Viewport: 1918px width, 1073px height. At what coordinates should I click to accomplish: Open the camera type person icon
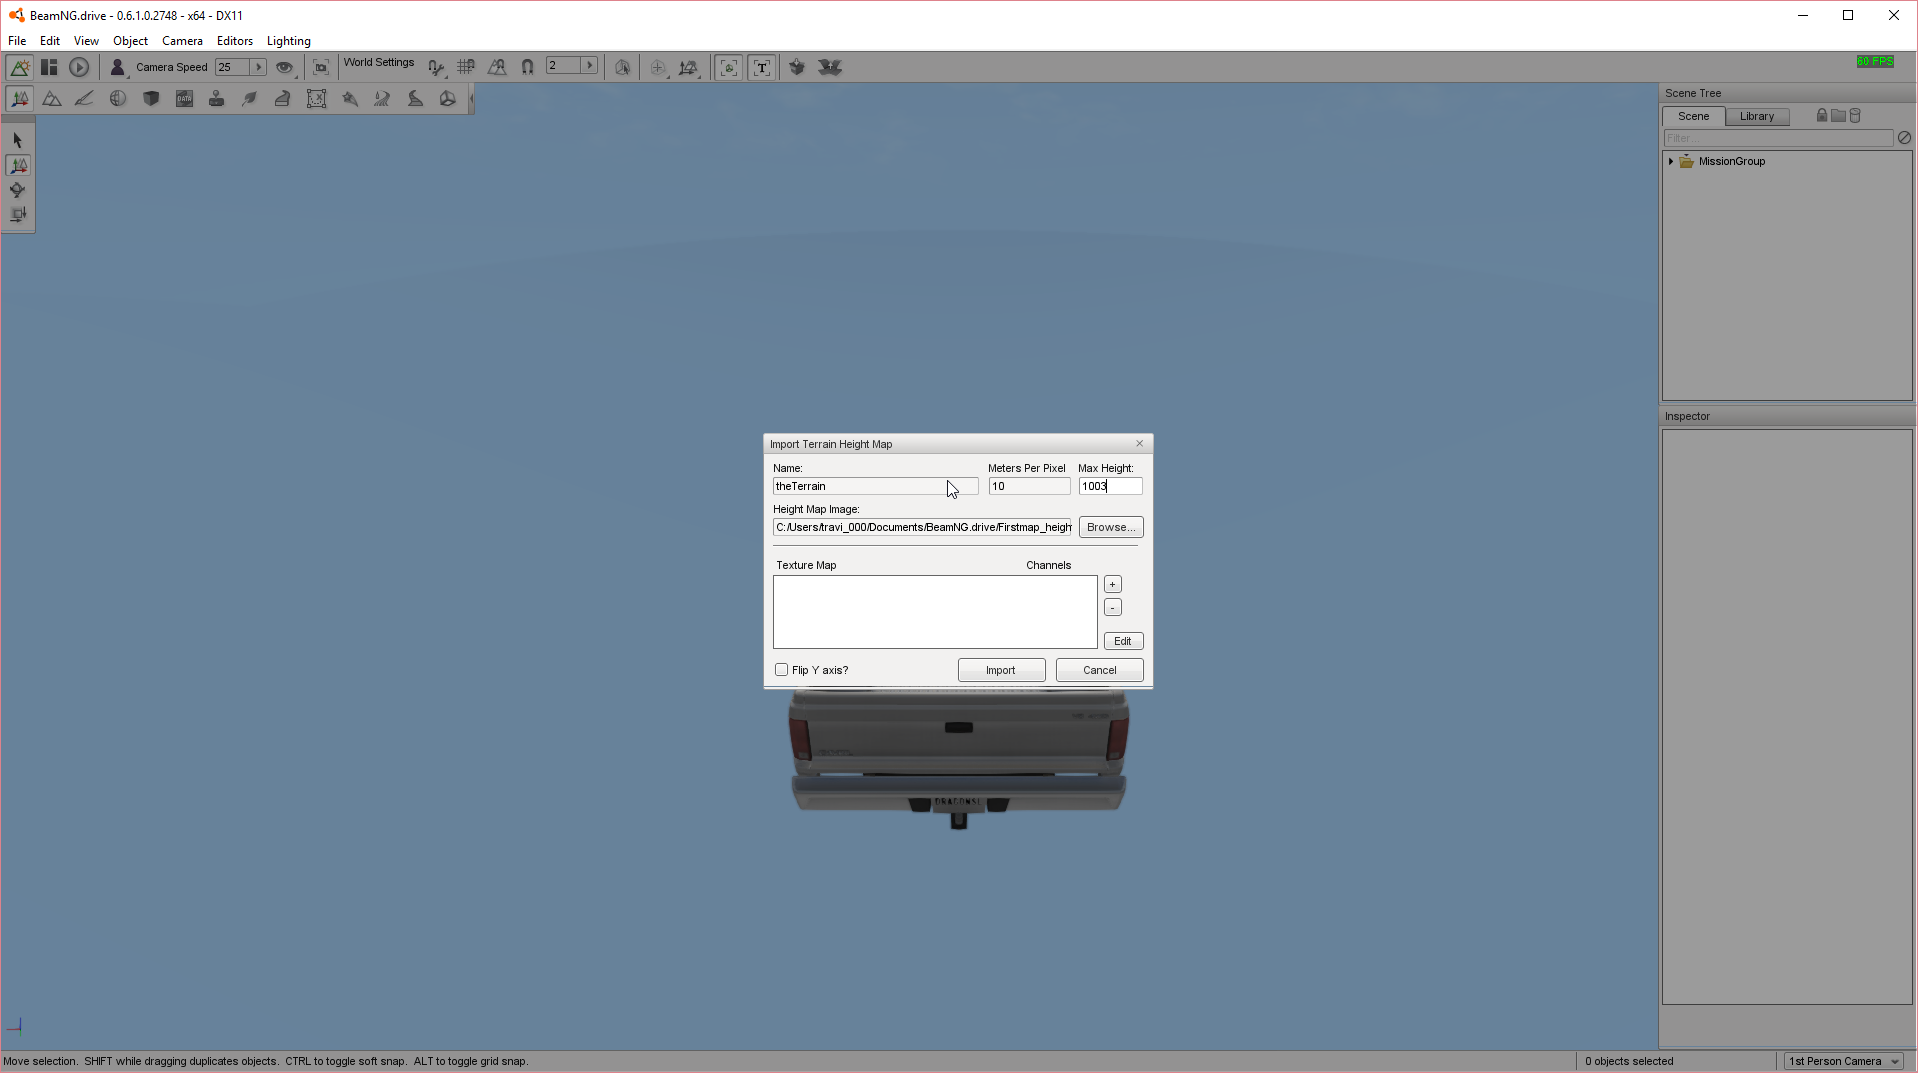(x=117, y=67)
